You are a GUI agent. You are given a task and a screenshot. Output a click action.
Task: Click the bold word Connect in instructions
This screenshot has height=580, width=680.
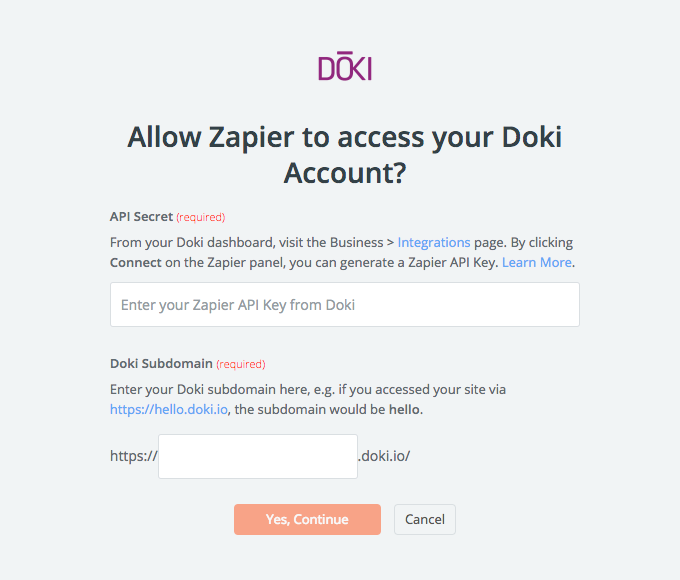(136, 262)
